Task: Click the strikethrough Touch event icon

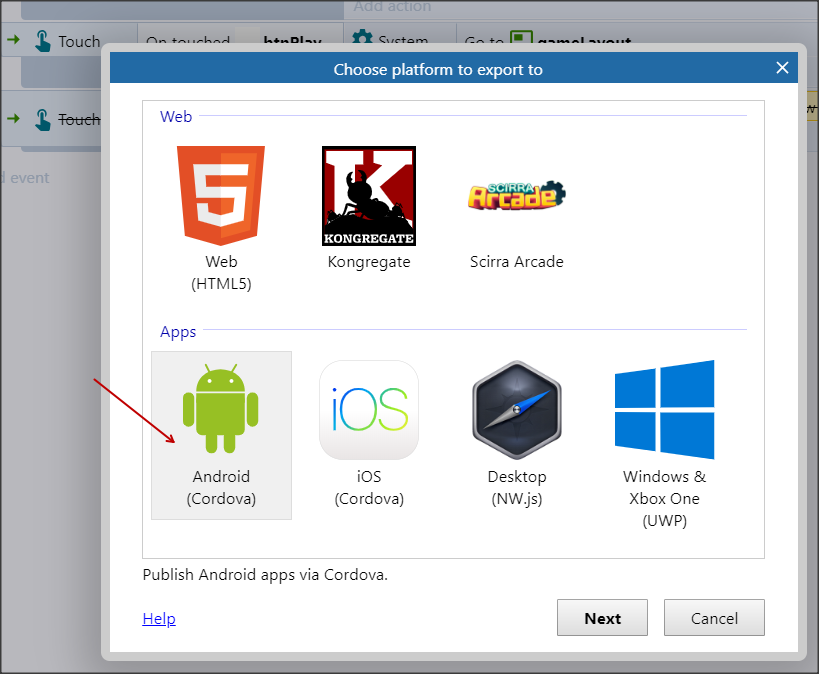Action: pos(42,120)
